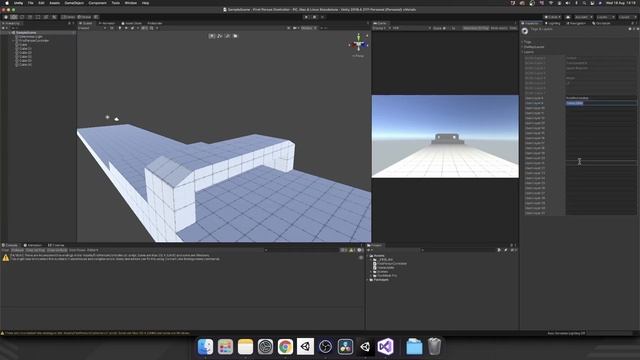
Task: Open the Gizmos dropdown
Action: click(308, 28)
